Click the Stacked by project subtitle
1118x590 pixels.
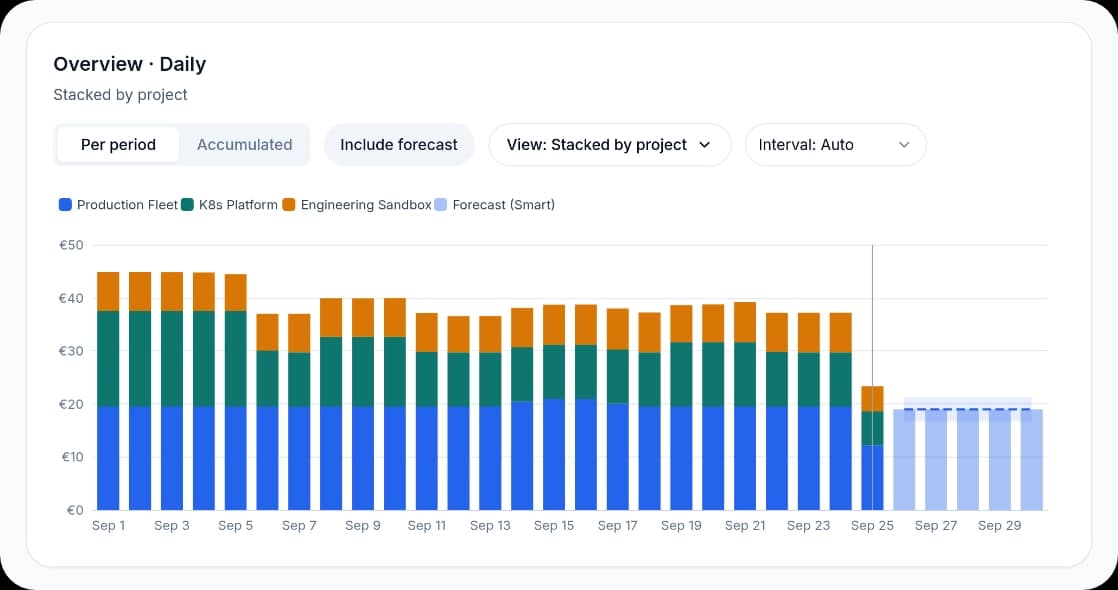coord(120,95)
